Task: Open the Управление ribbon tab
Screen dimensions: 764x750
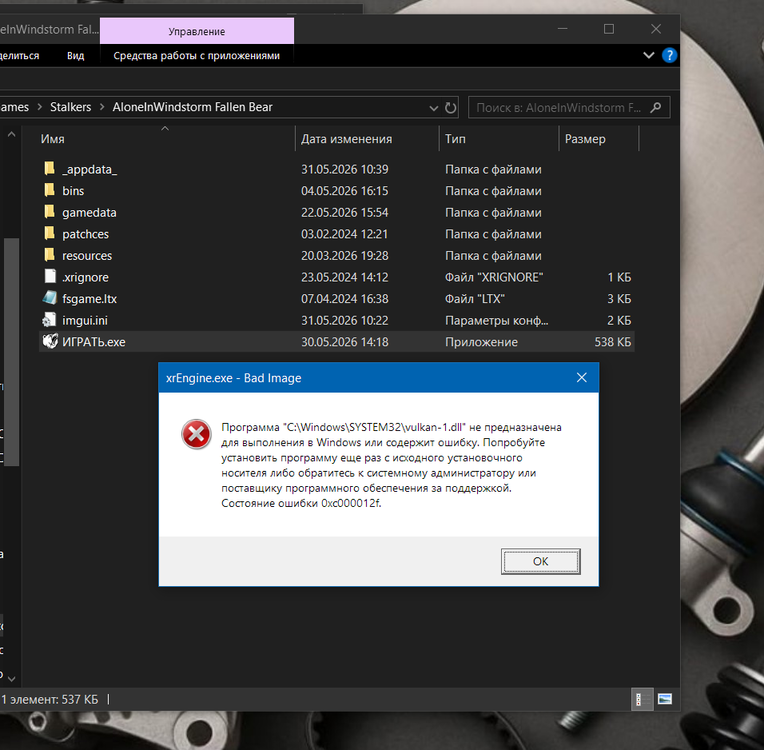Action: [197, 31]
